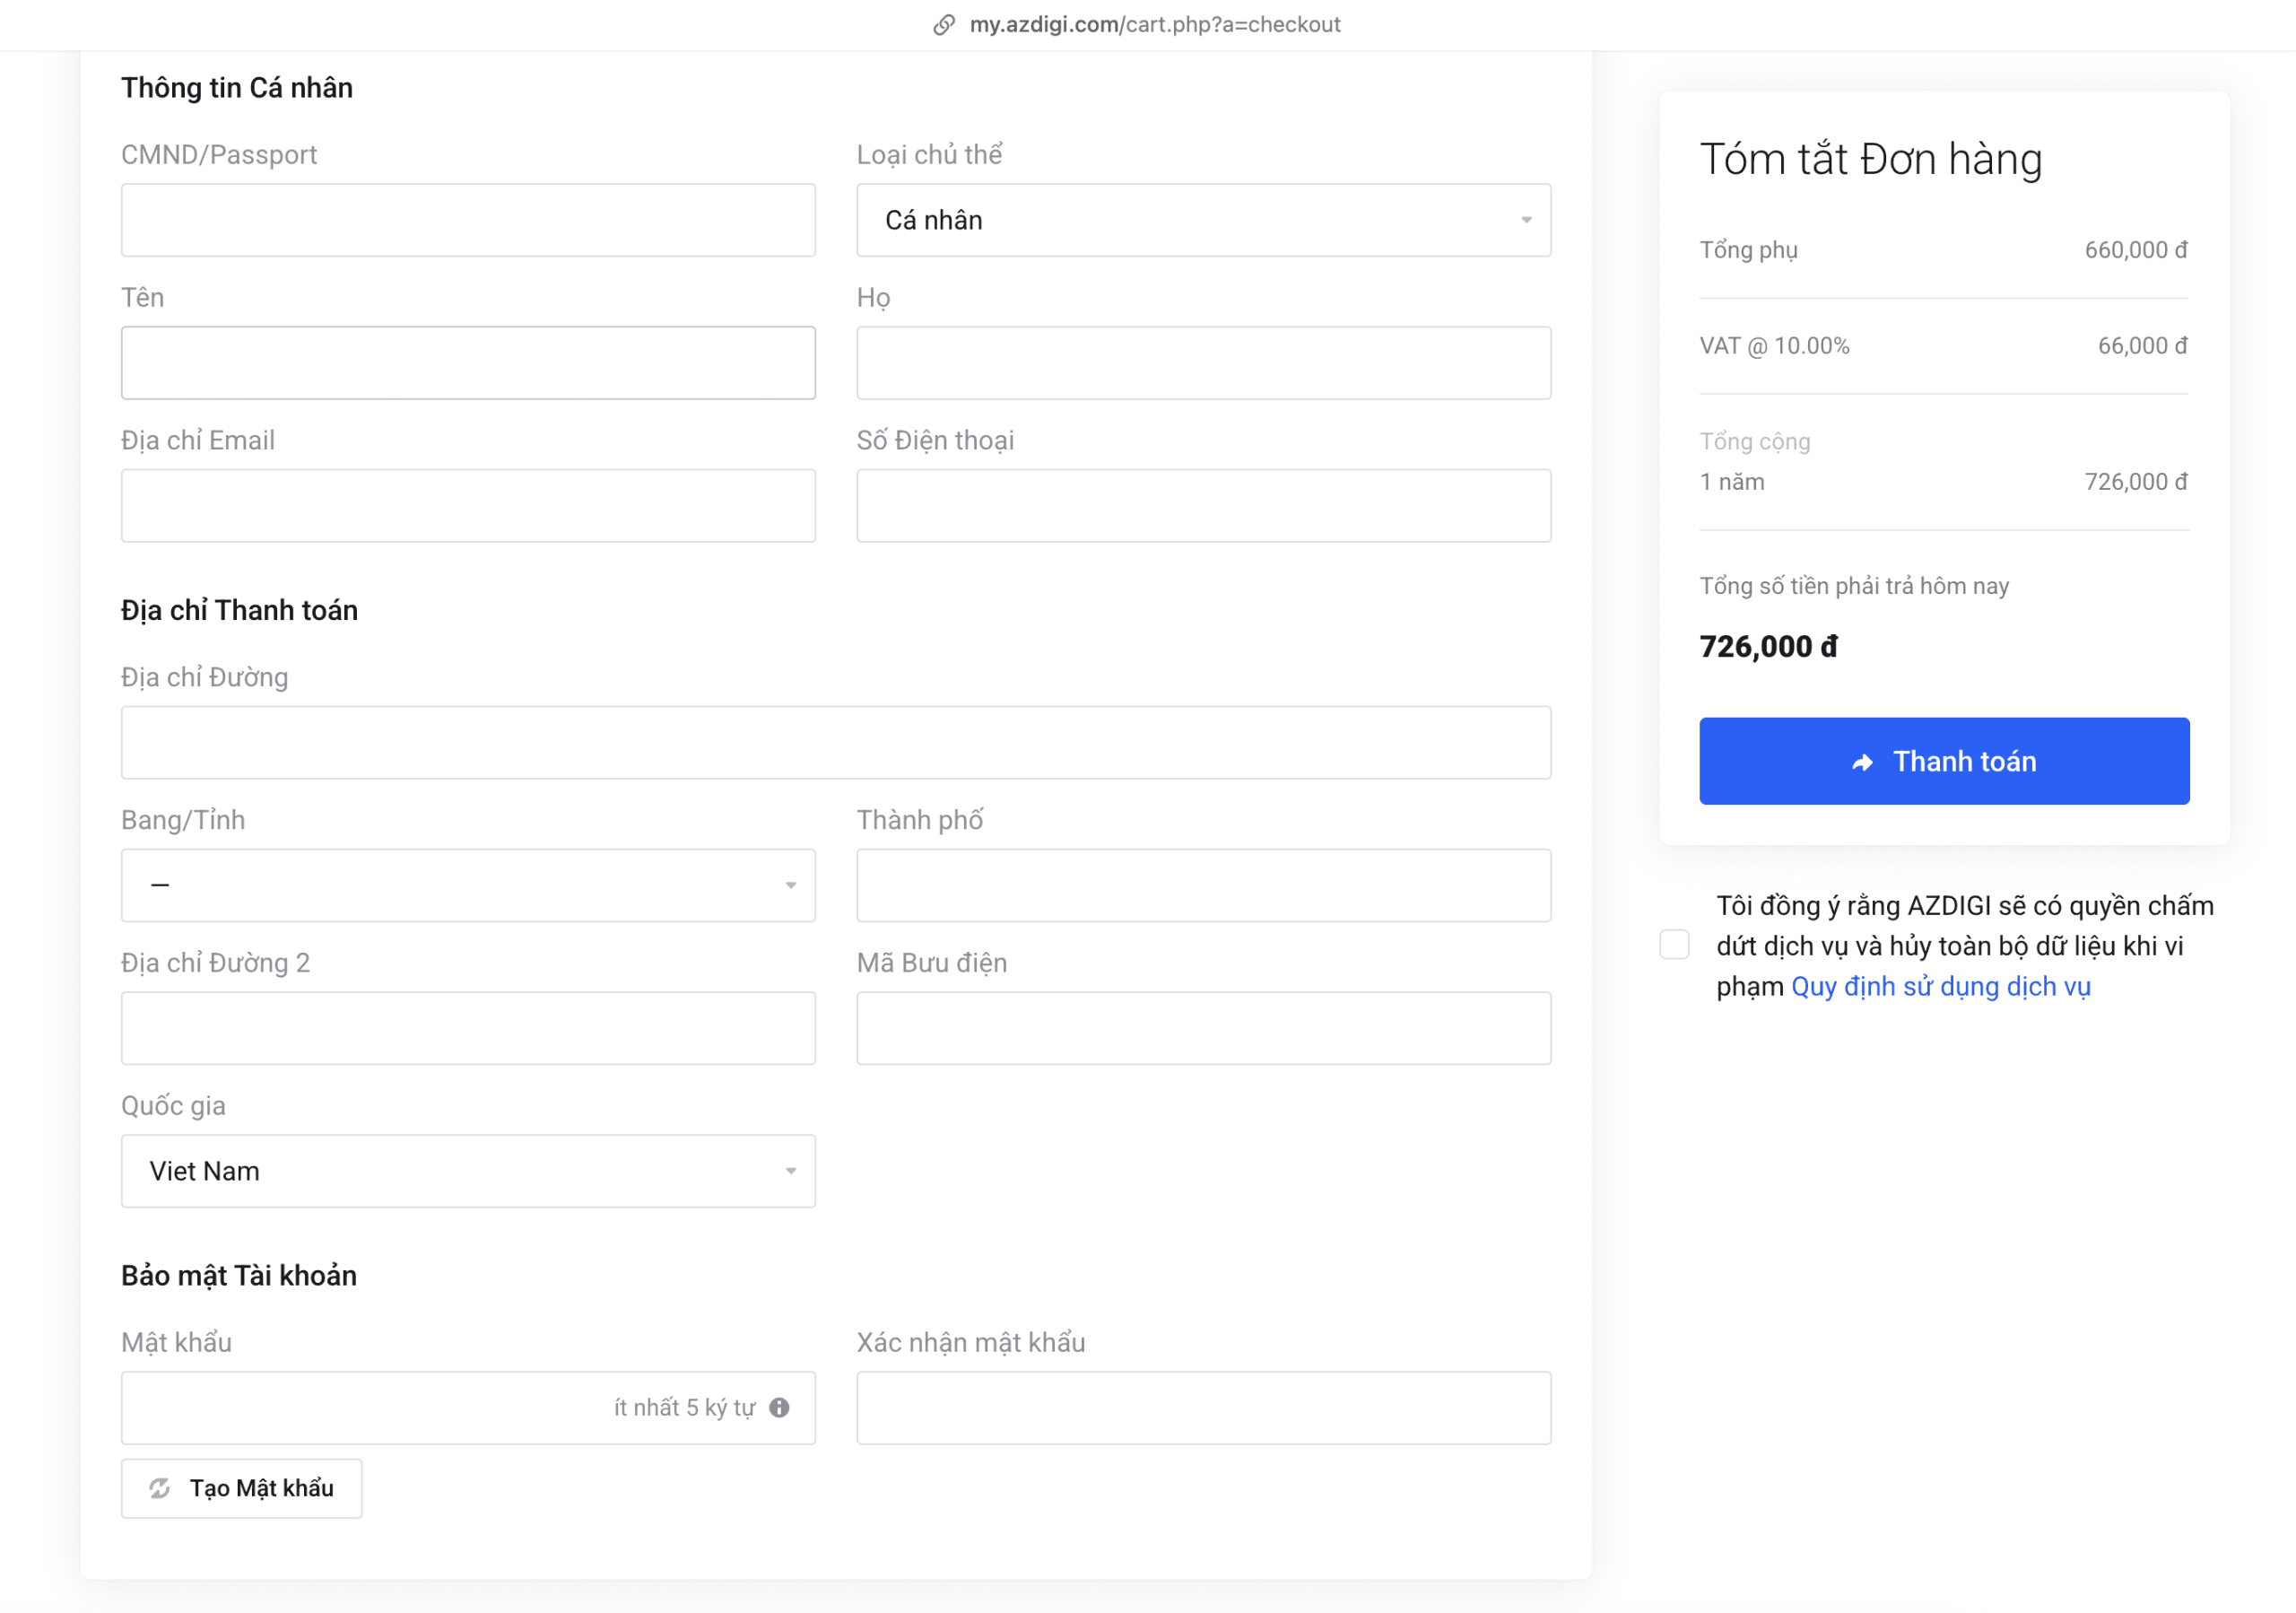Viewport: 2296px width, 1613px height.
Task: Click the Địa chỉ Đường street field
Action: click(836, 743)
